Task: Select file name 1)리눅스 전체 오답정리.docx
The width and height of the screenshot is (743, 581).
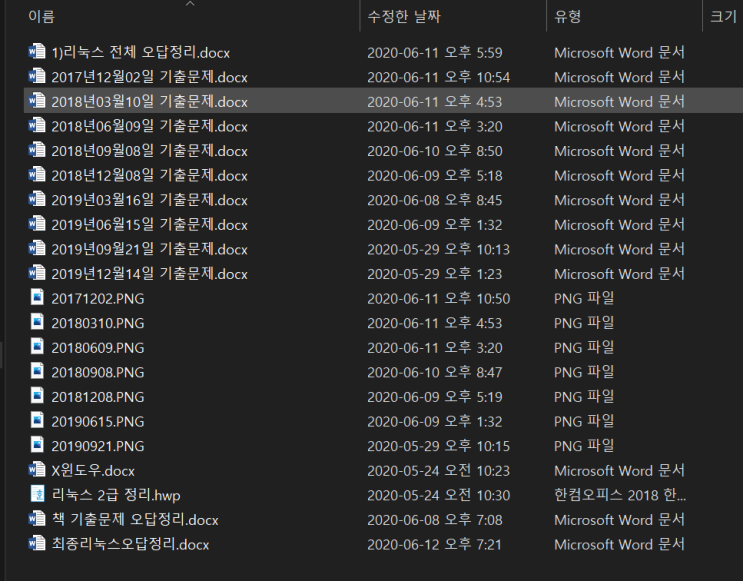Action: click(x=141, y=52)
